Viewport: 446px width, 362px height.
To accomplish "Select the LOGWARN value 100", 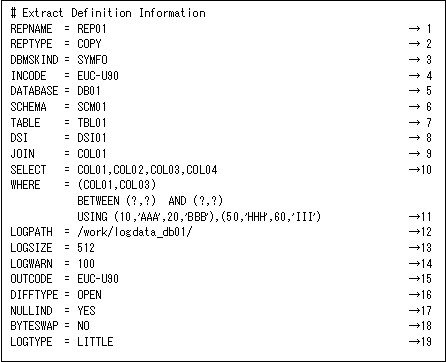I will (x=86, y=264).
